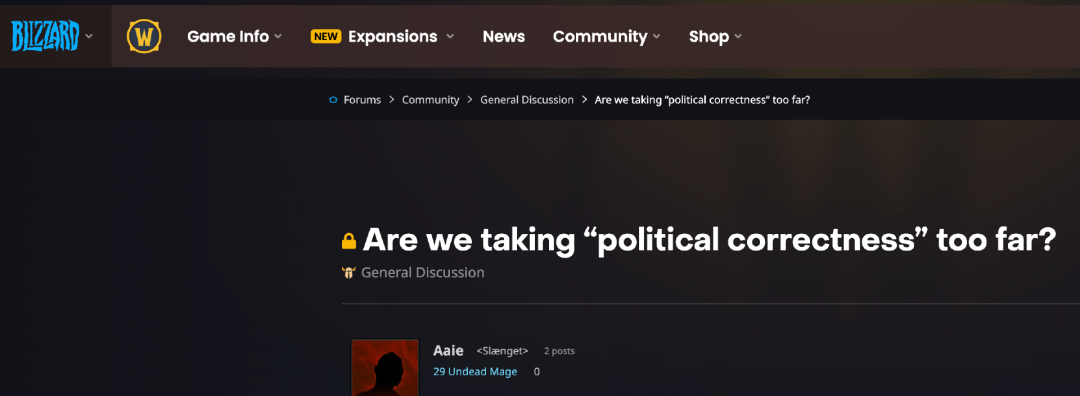Open the World of Warcraft logo icon
The width and height of the screenshot is (1080, 396).
click(x=144, y=37)
